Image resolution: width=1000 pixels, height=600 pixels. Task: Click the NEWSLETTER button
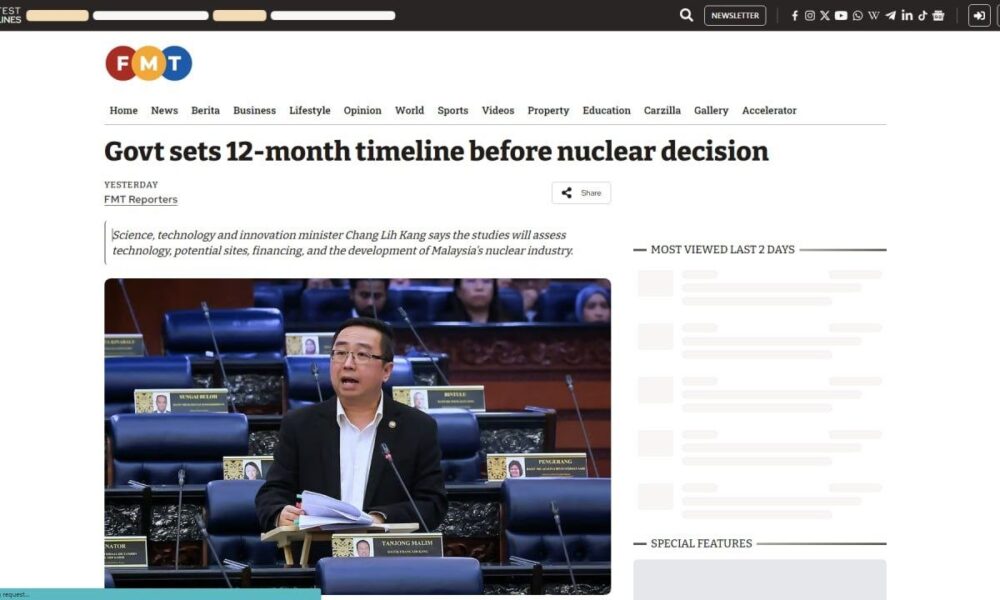(735, 15)
